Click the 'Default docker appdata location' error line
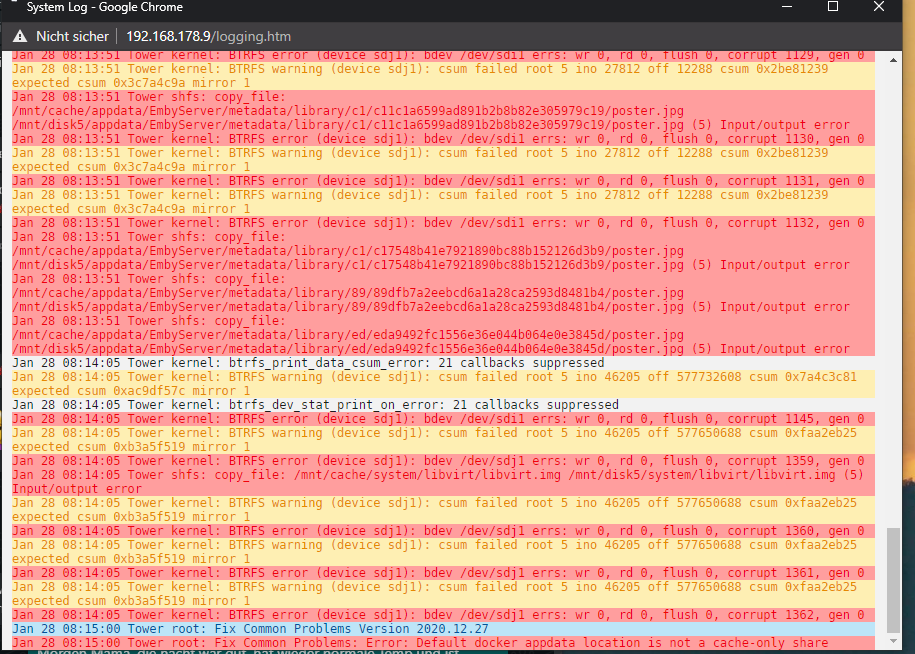 (443, 643)
